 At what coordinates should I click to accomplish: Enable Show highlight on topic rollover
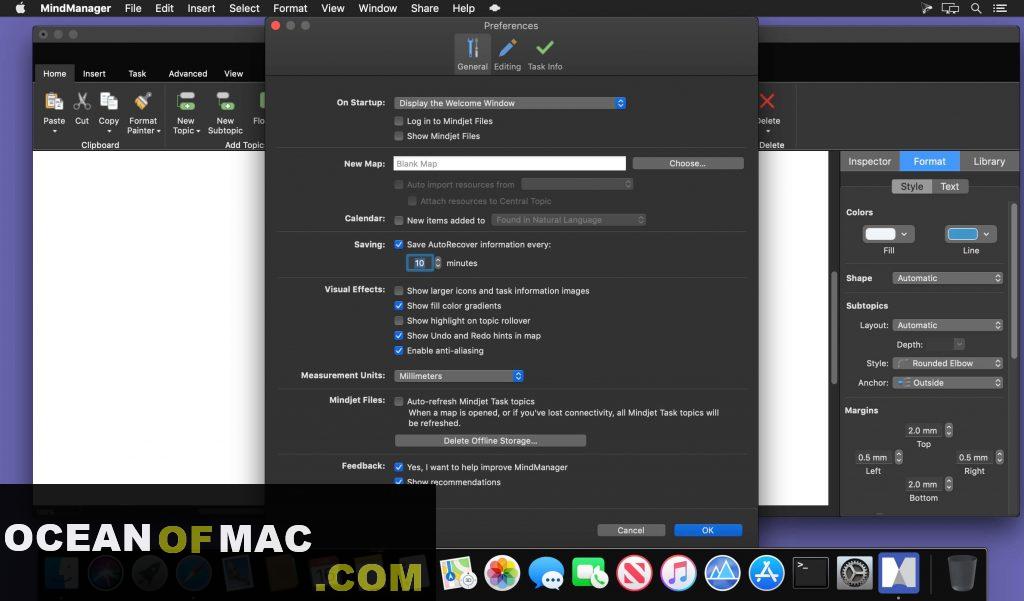point(399,321)
